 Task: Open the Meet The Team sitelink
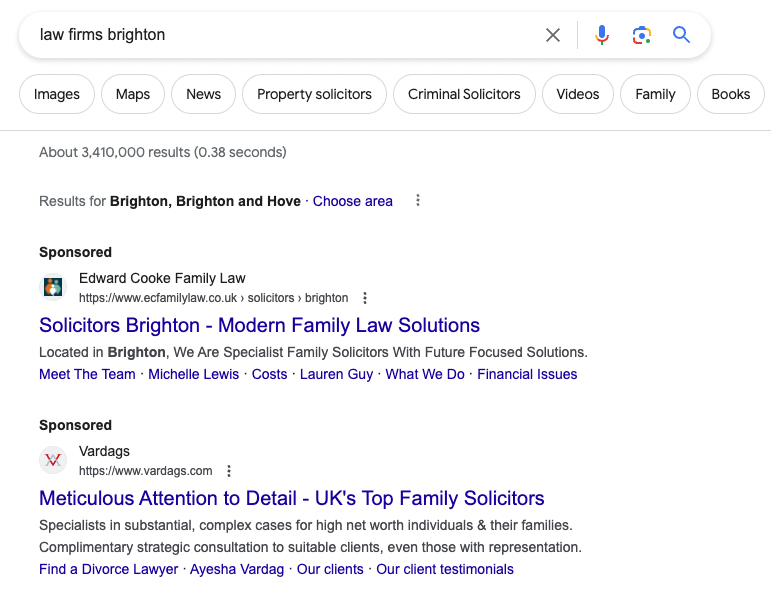[87, 374]
